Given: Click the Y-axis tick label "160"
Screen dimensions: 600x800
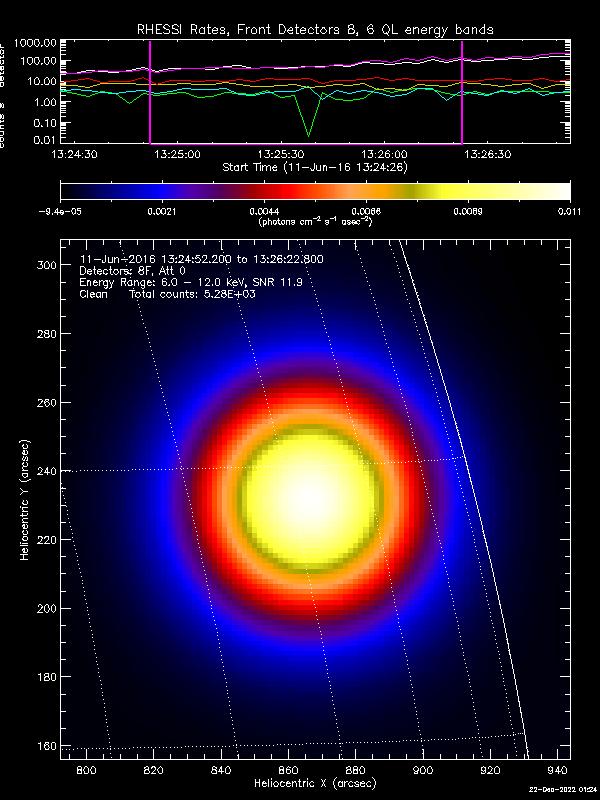Looking at the screenshot, I should point(46,746).
